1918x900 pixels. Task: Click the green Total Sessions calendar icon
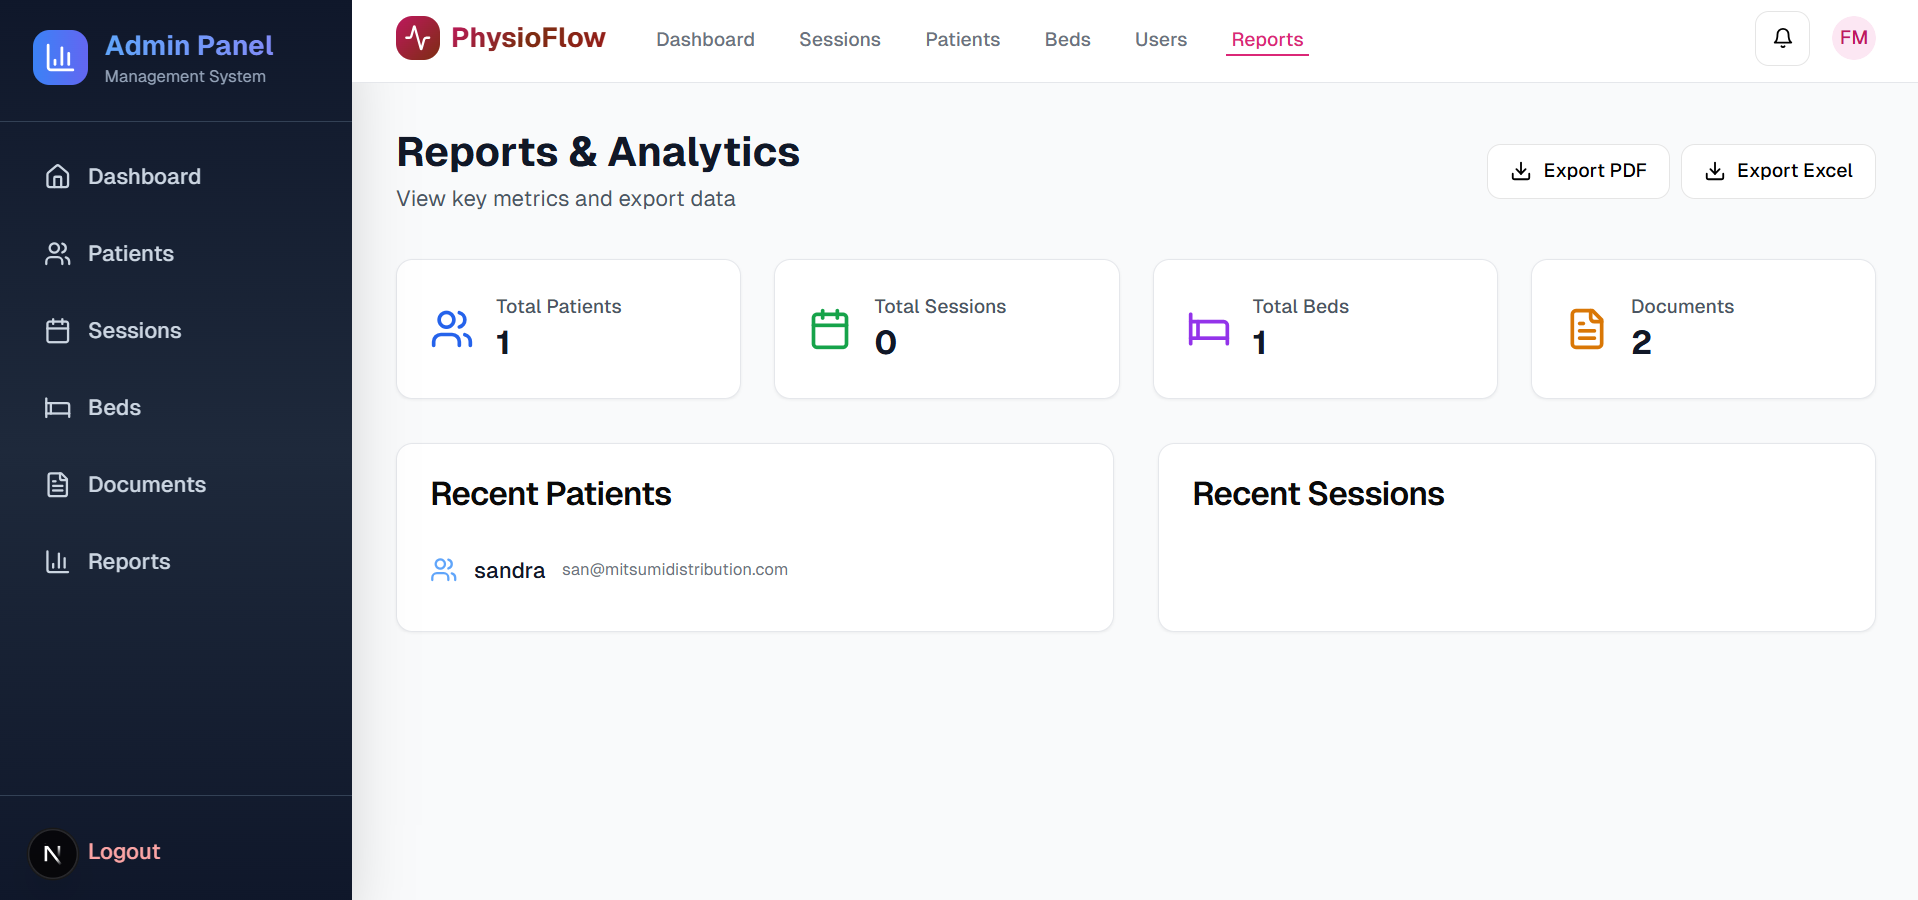[830, 329]
